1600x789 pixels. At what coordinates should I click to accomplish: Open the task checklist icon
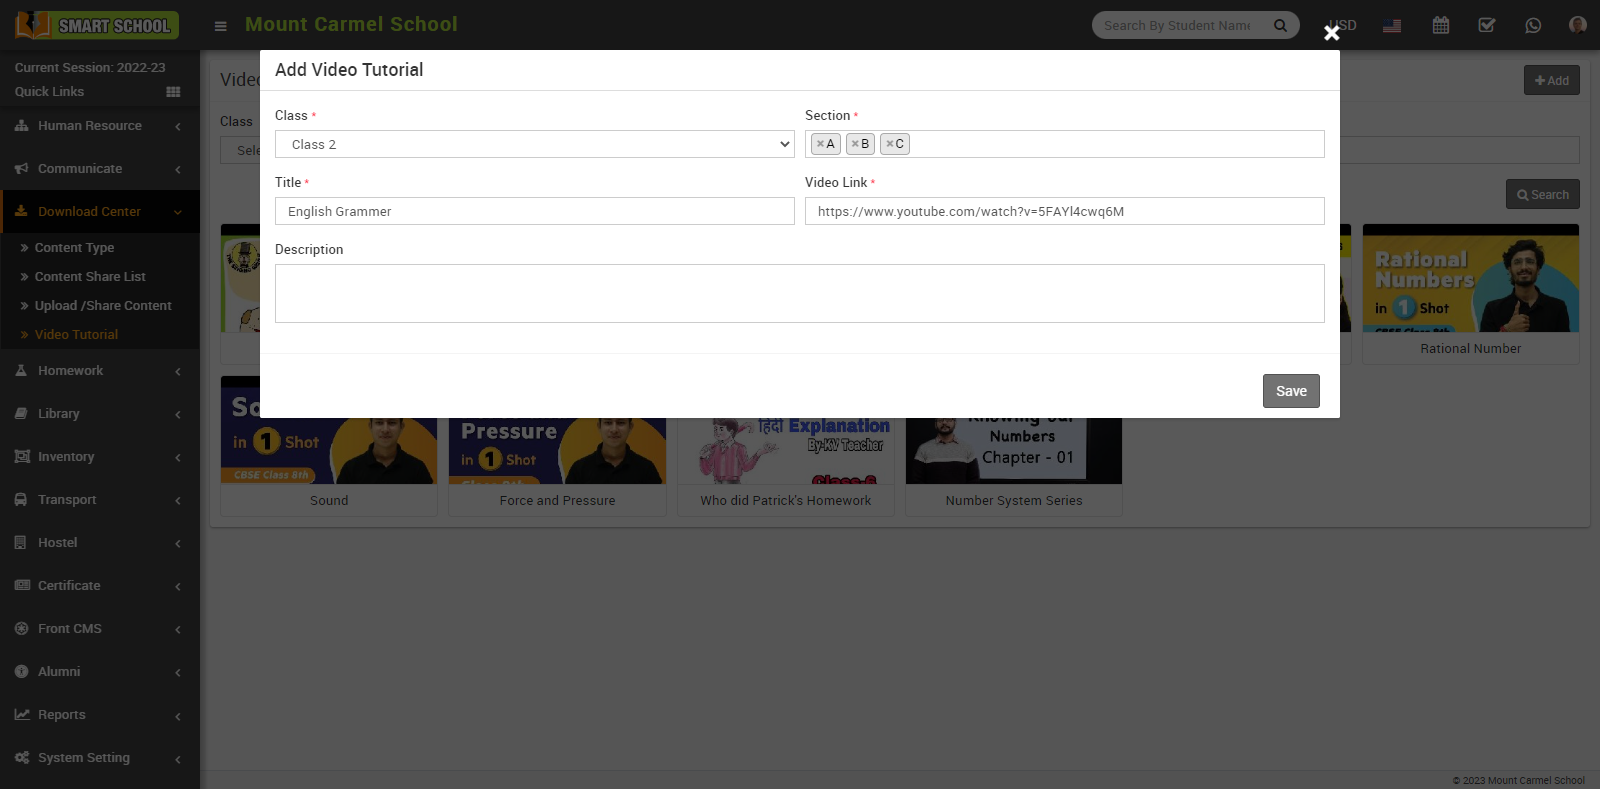coord(1487,25)
